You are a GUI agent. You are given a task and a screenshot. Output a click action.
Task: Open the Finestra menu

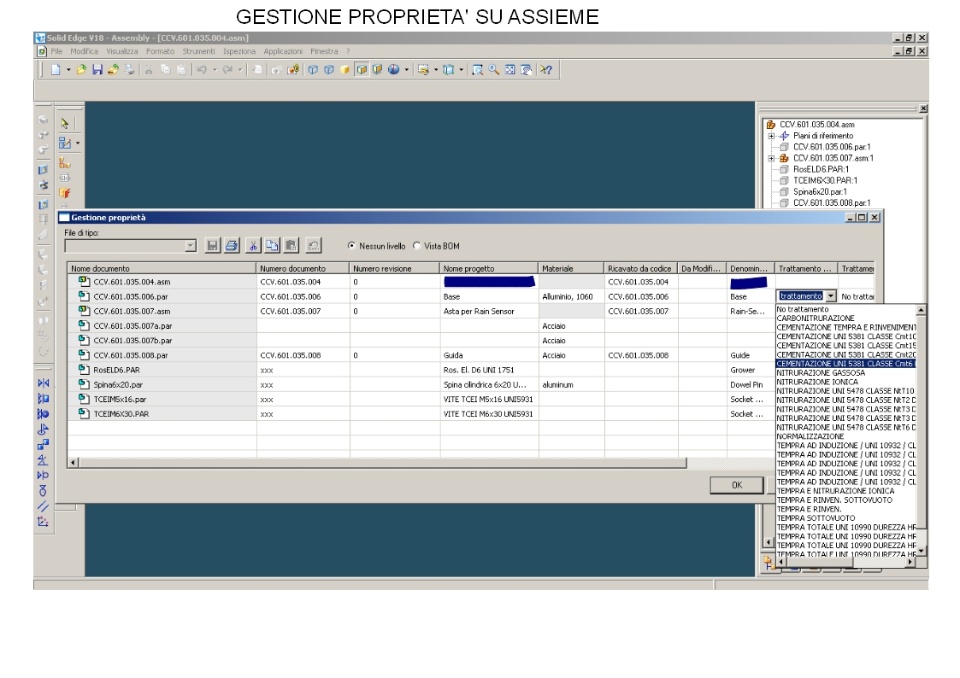click(x=324, y=51)
